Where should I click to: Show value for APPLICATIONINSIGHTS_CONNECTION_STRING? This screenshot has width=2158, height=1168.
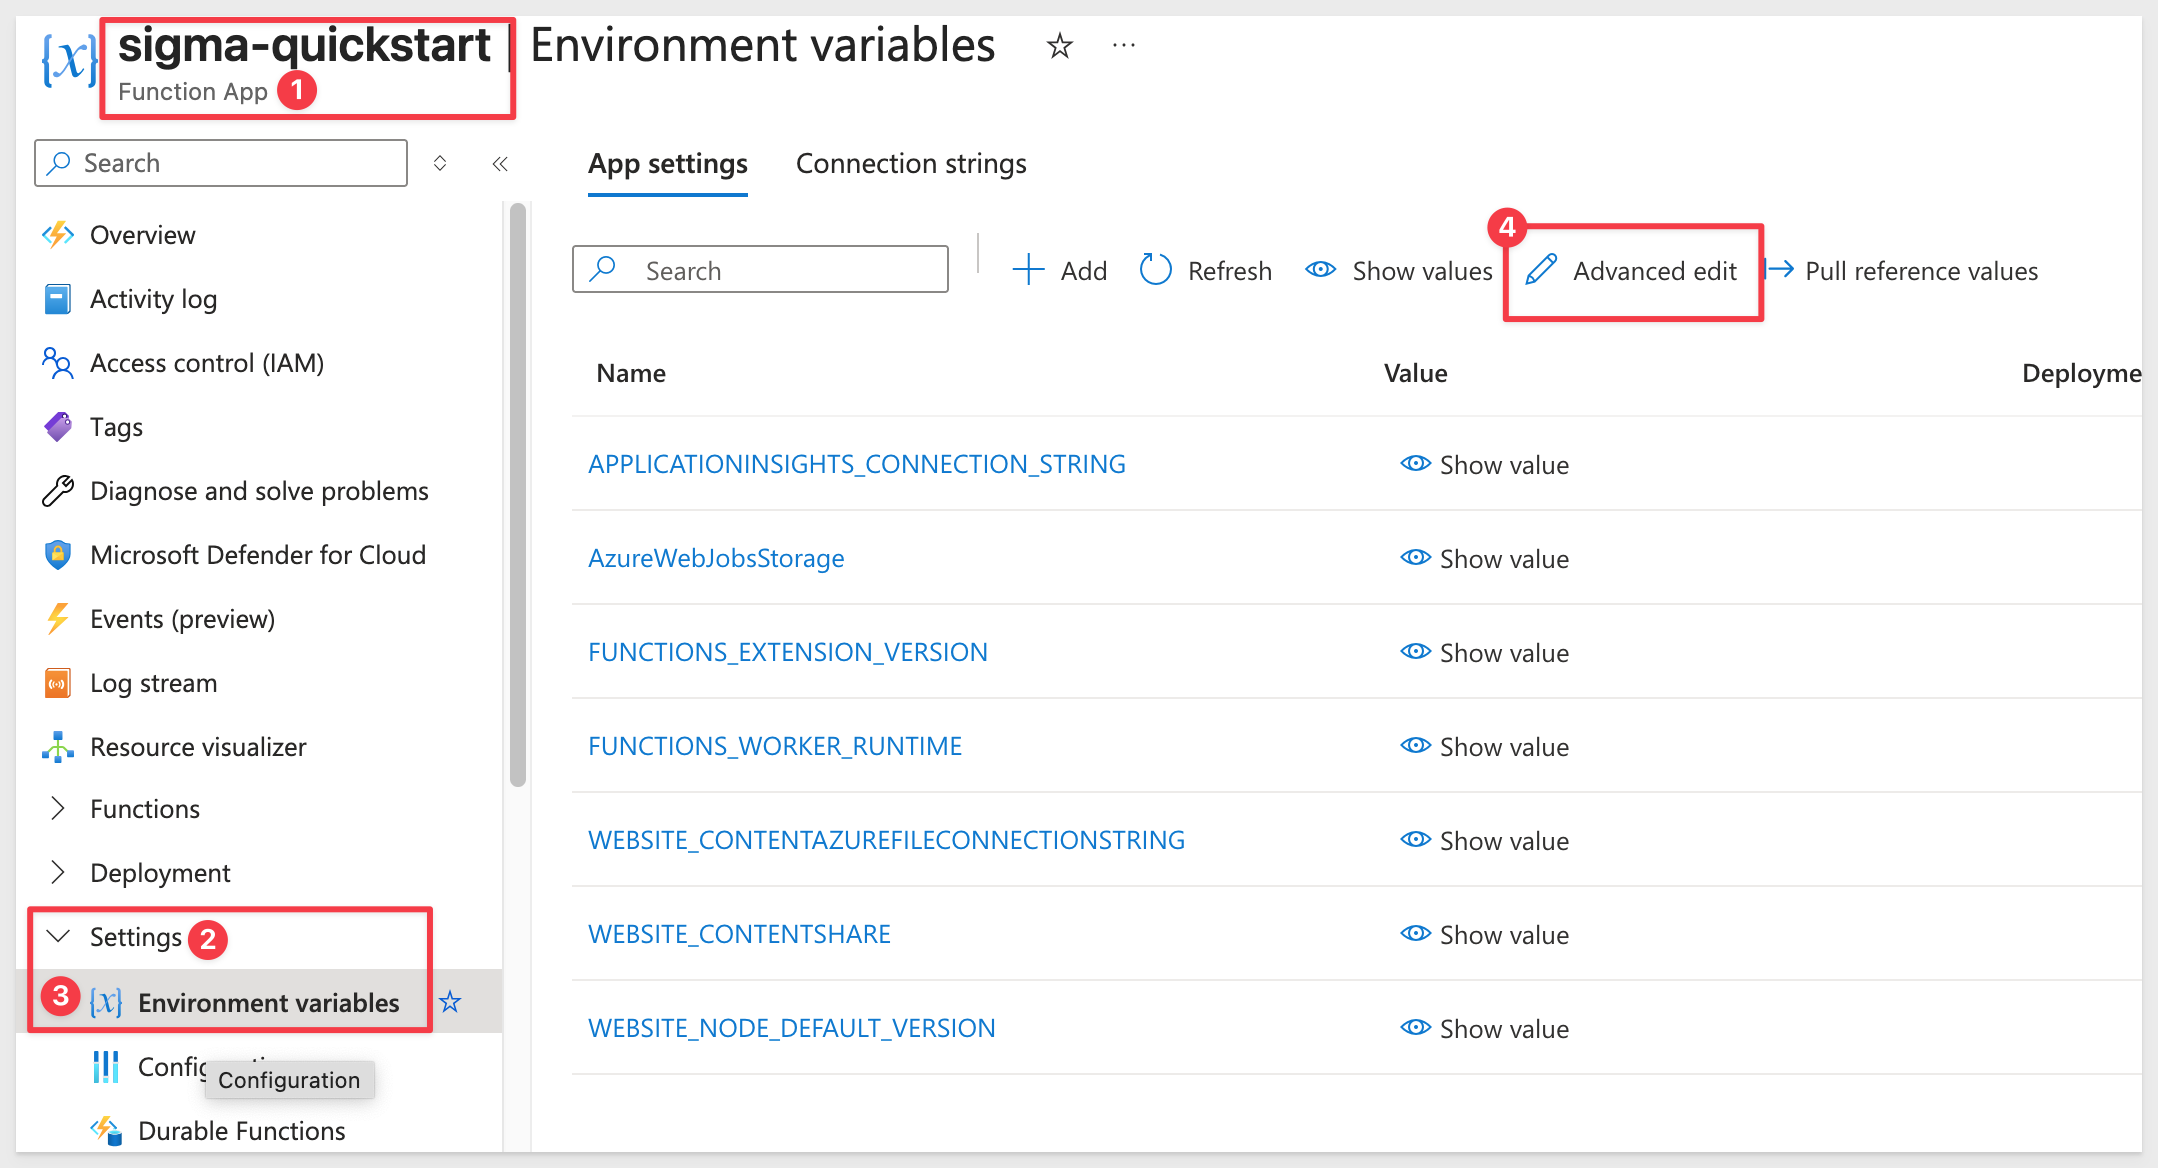(x=1484, y=465)
